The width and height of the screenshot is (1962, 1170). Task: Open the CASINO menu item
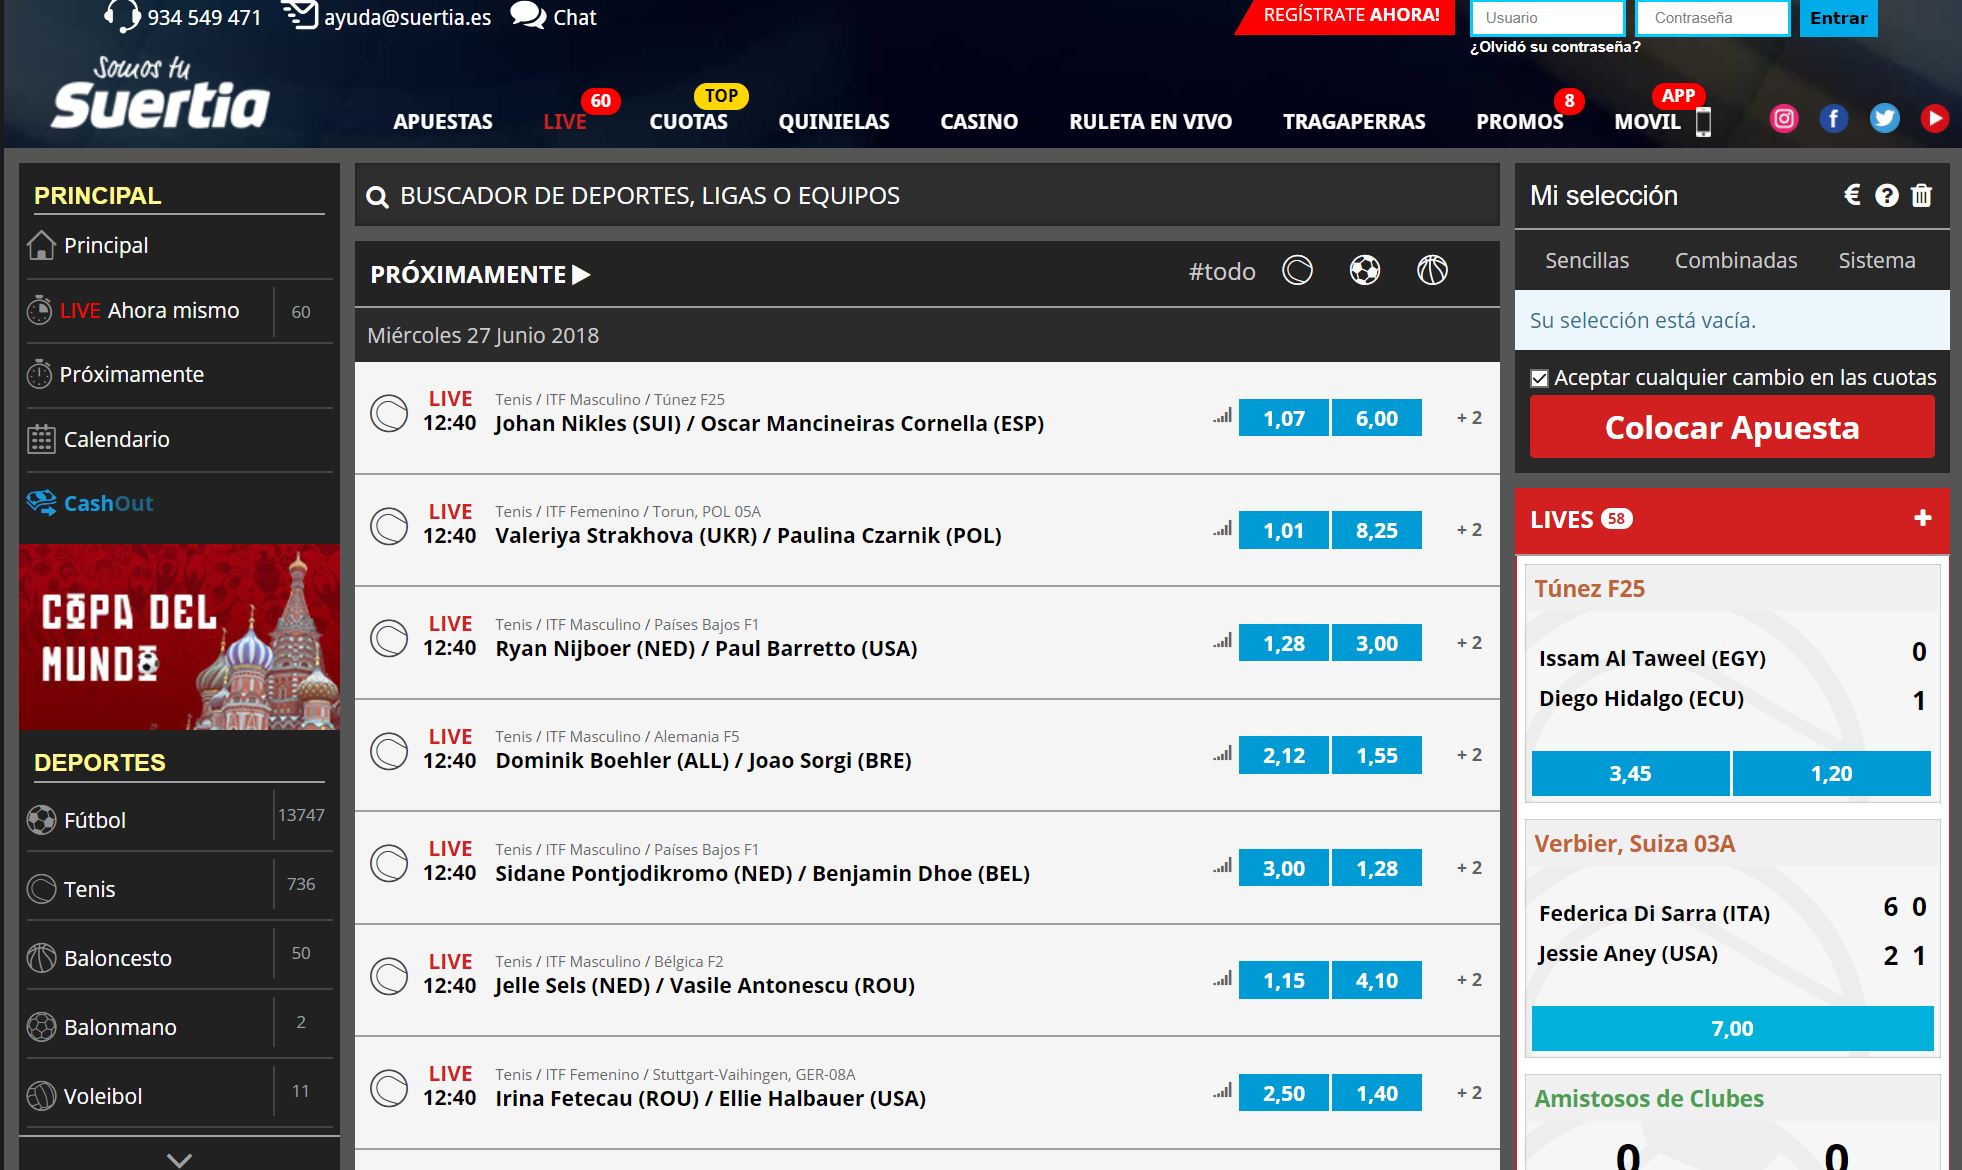979,122
